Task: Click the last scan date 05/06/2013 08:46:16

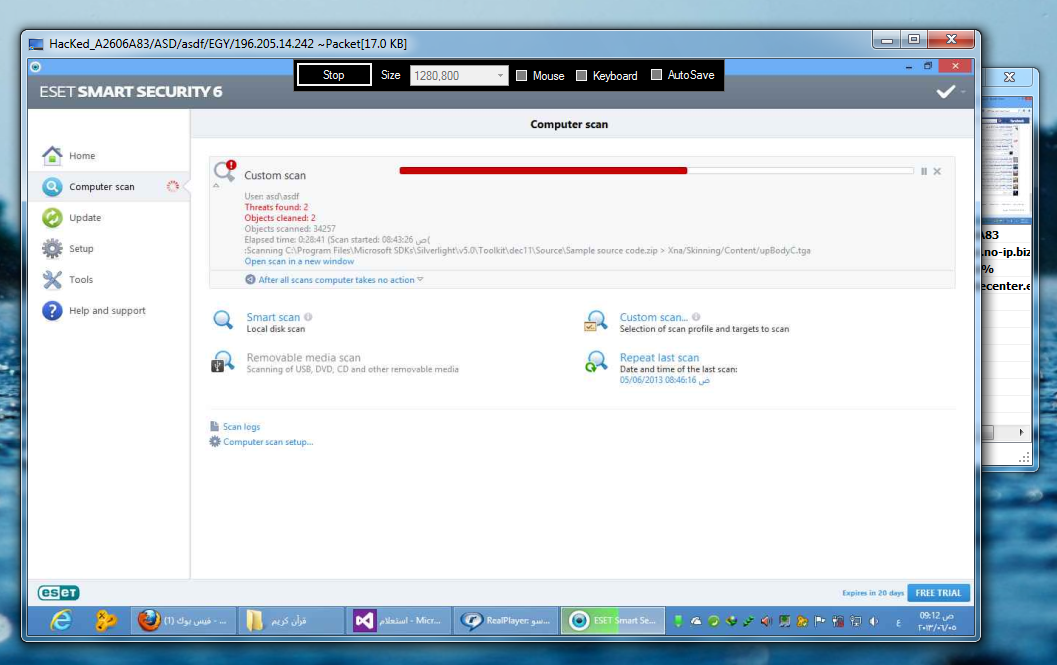Action: click(x=665, y=380)
